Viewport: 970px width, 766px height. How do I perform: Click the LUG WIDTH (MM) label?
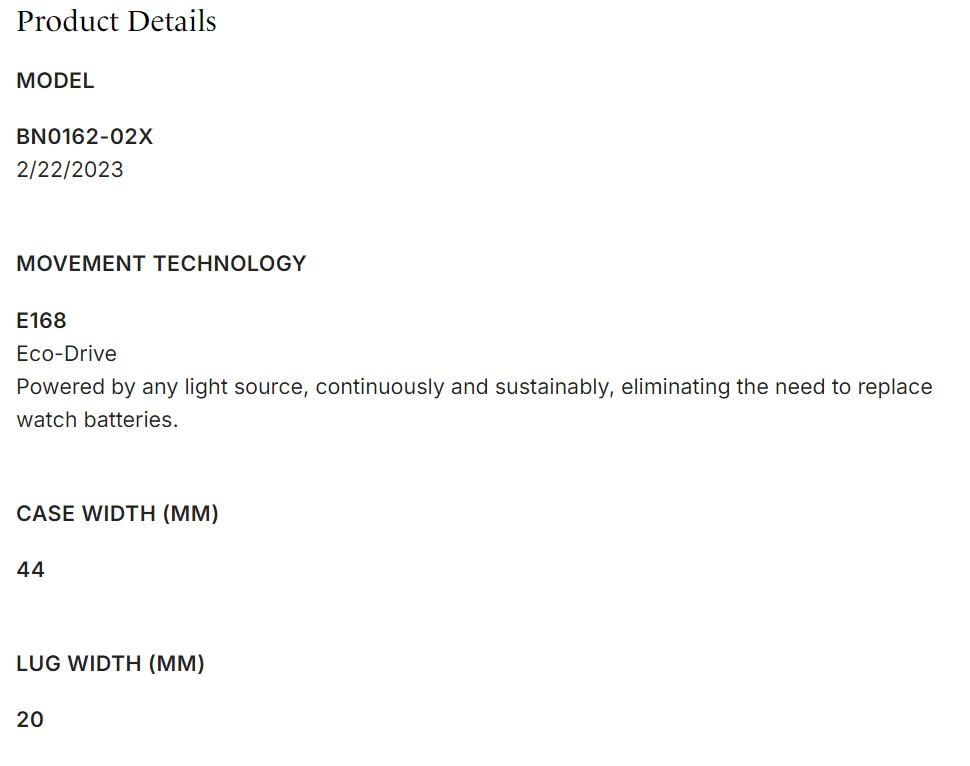coord(110,663)
